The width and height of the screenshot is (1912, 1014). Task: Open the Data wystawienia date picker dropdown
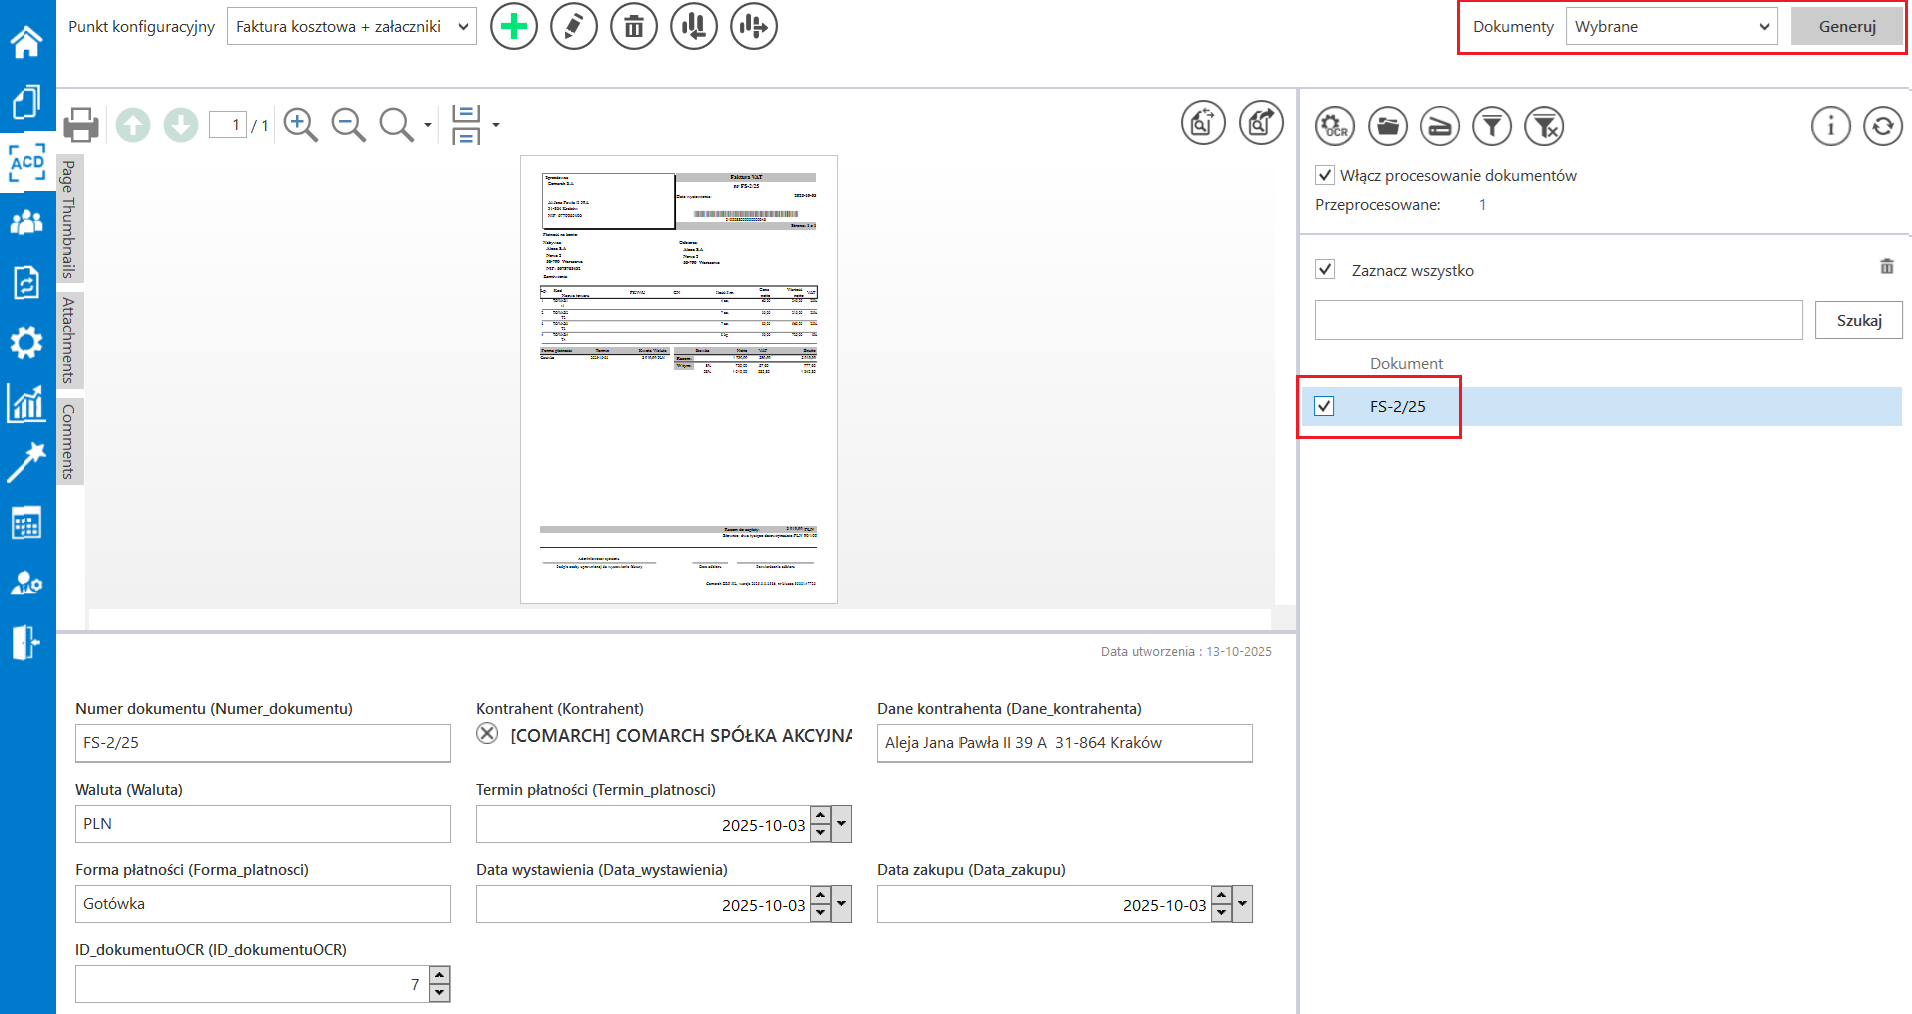tap(842, 904)
